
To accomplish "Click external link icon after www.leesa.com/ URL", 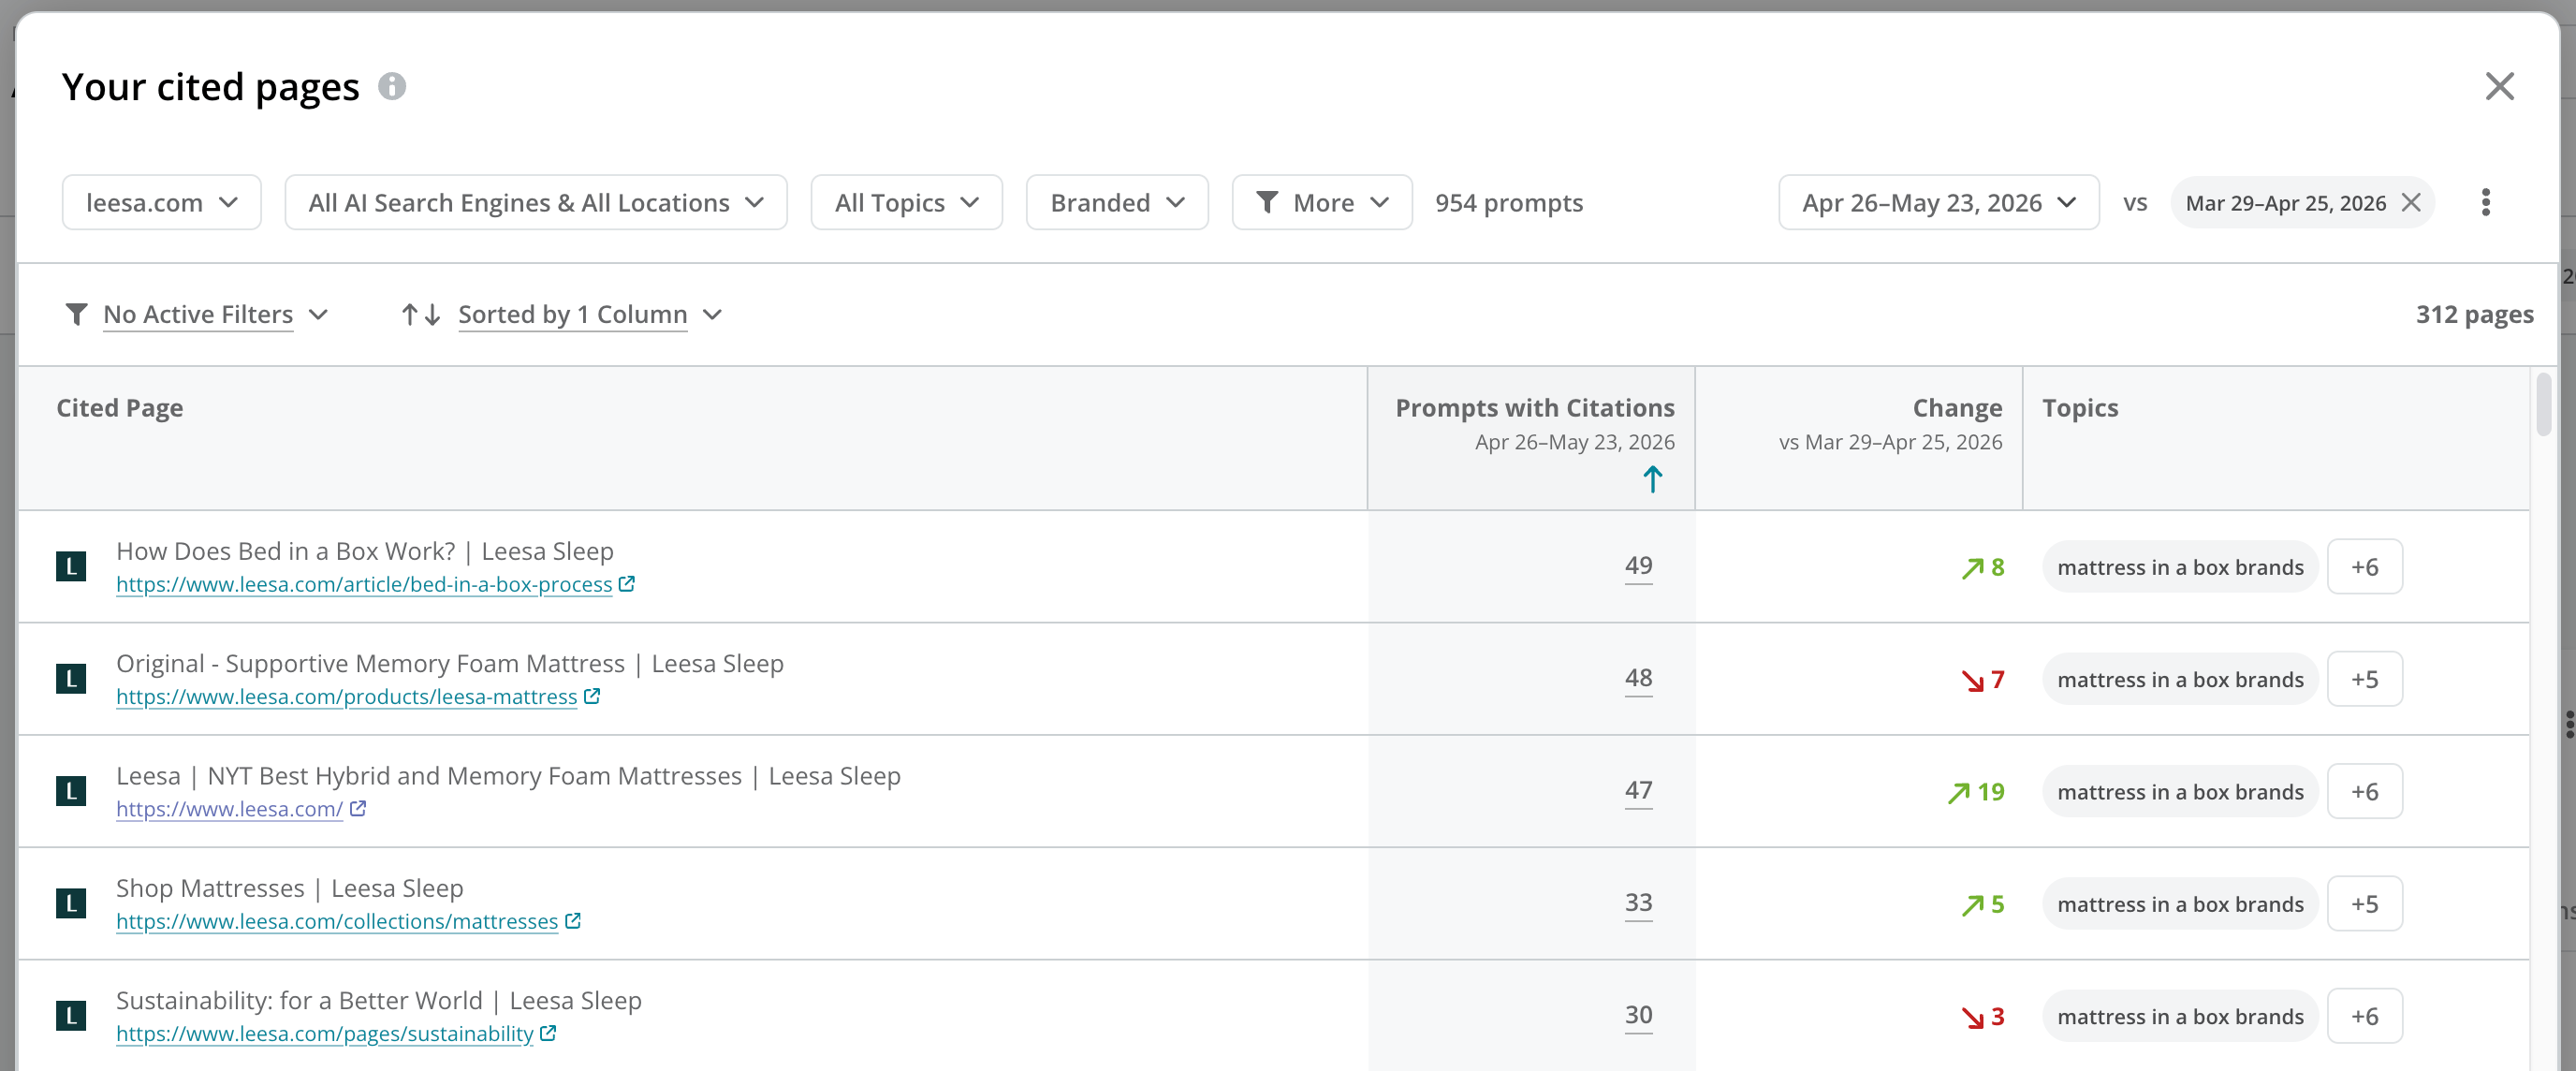I will [358, 808].
